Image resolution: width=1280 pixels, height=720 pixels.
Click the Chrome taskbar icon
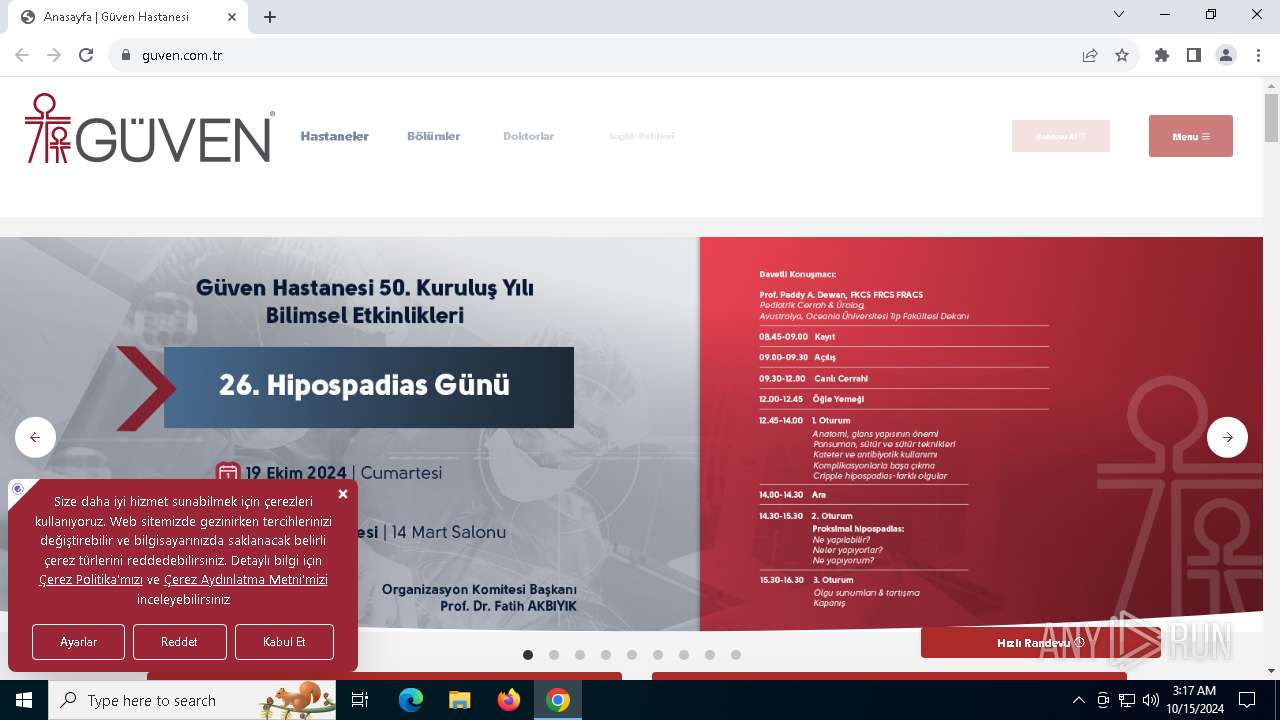pos(558,700)
